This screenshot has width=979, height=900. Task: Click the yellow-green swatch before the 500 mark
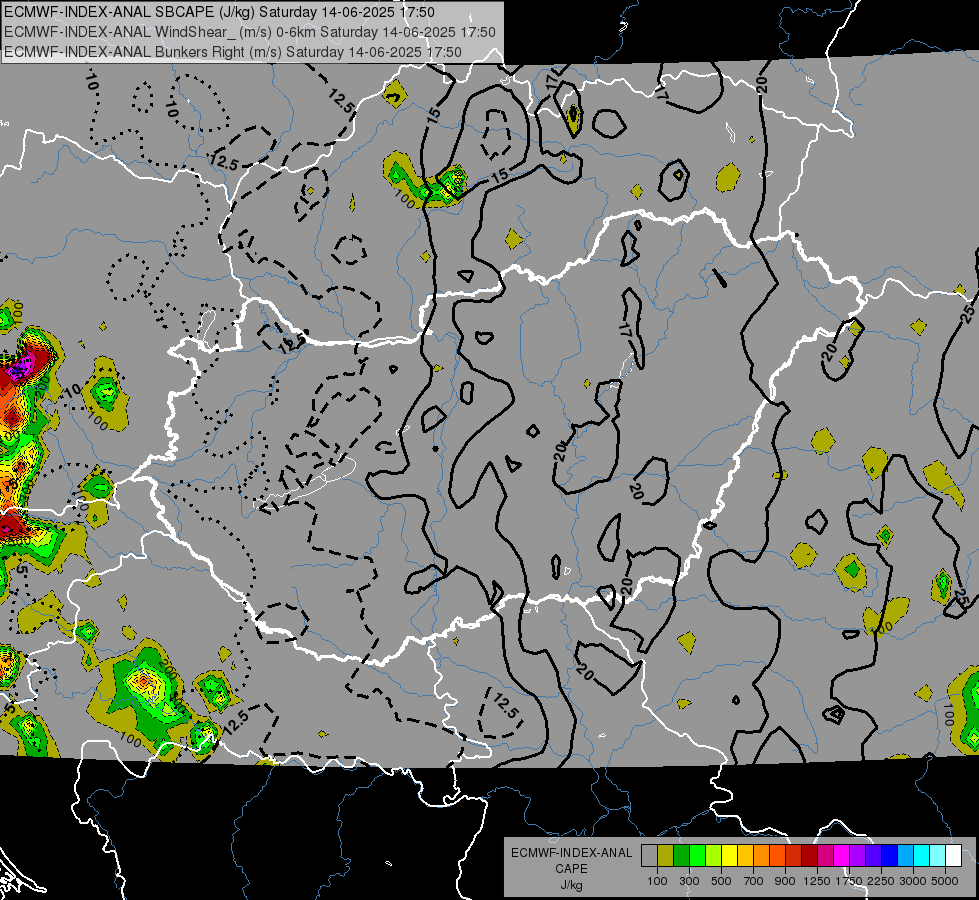[714, 855]
